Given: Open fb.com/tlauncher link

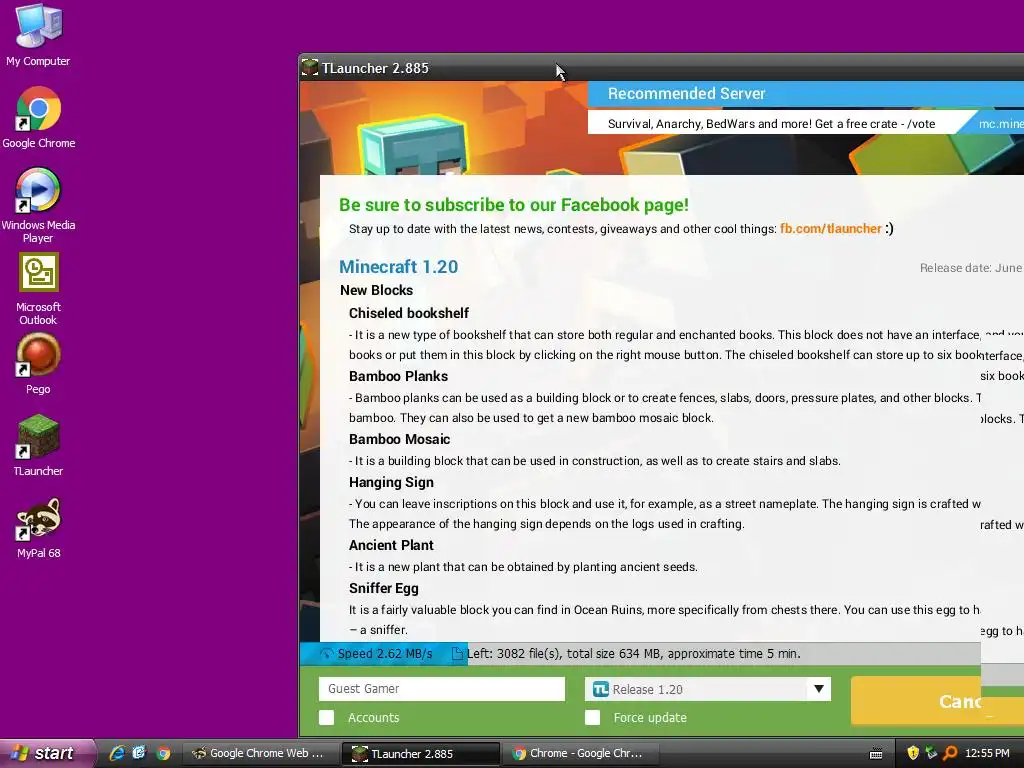Looking at the screenshot, I should coord(831,229).
